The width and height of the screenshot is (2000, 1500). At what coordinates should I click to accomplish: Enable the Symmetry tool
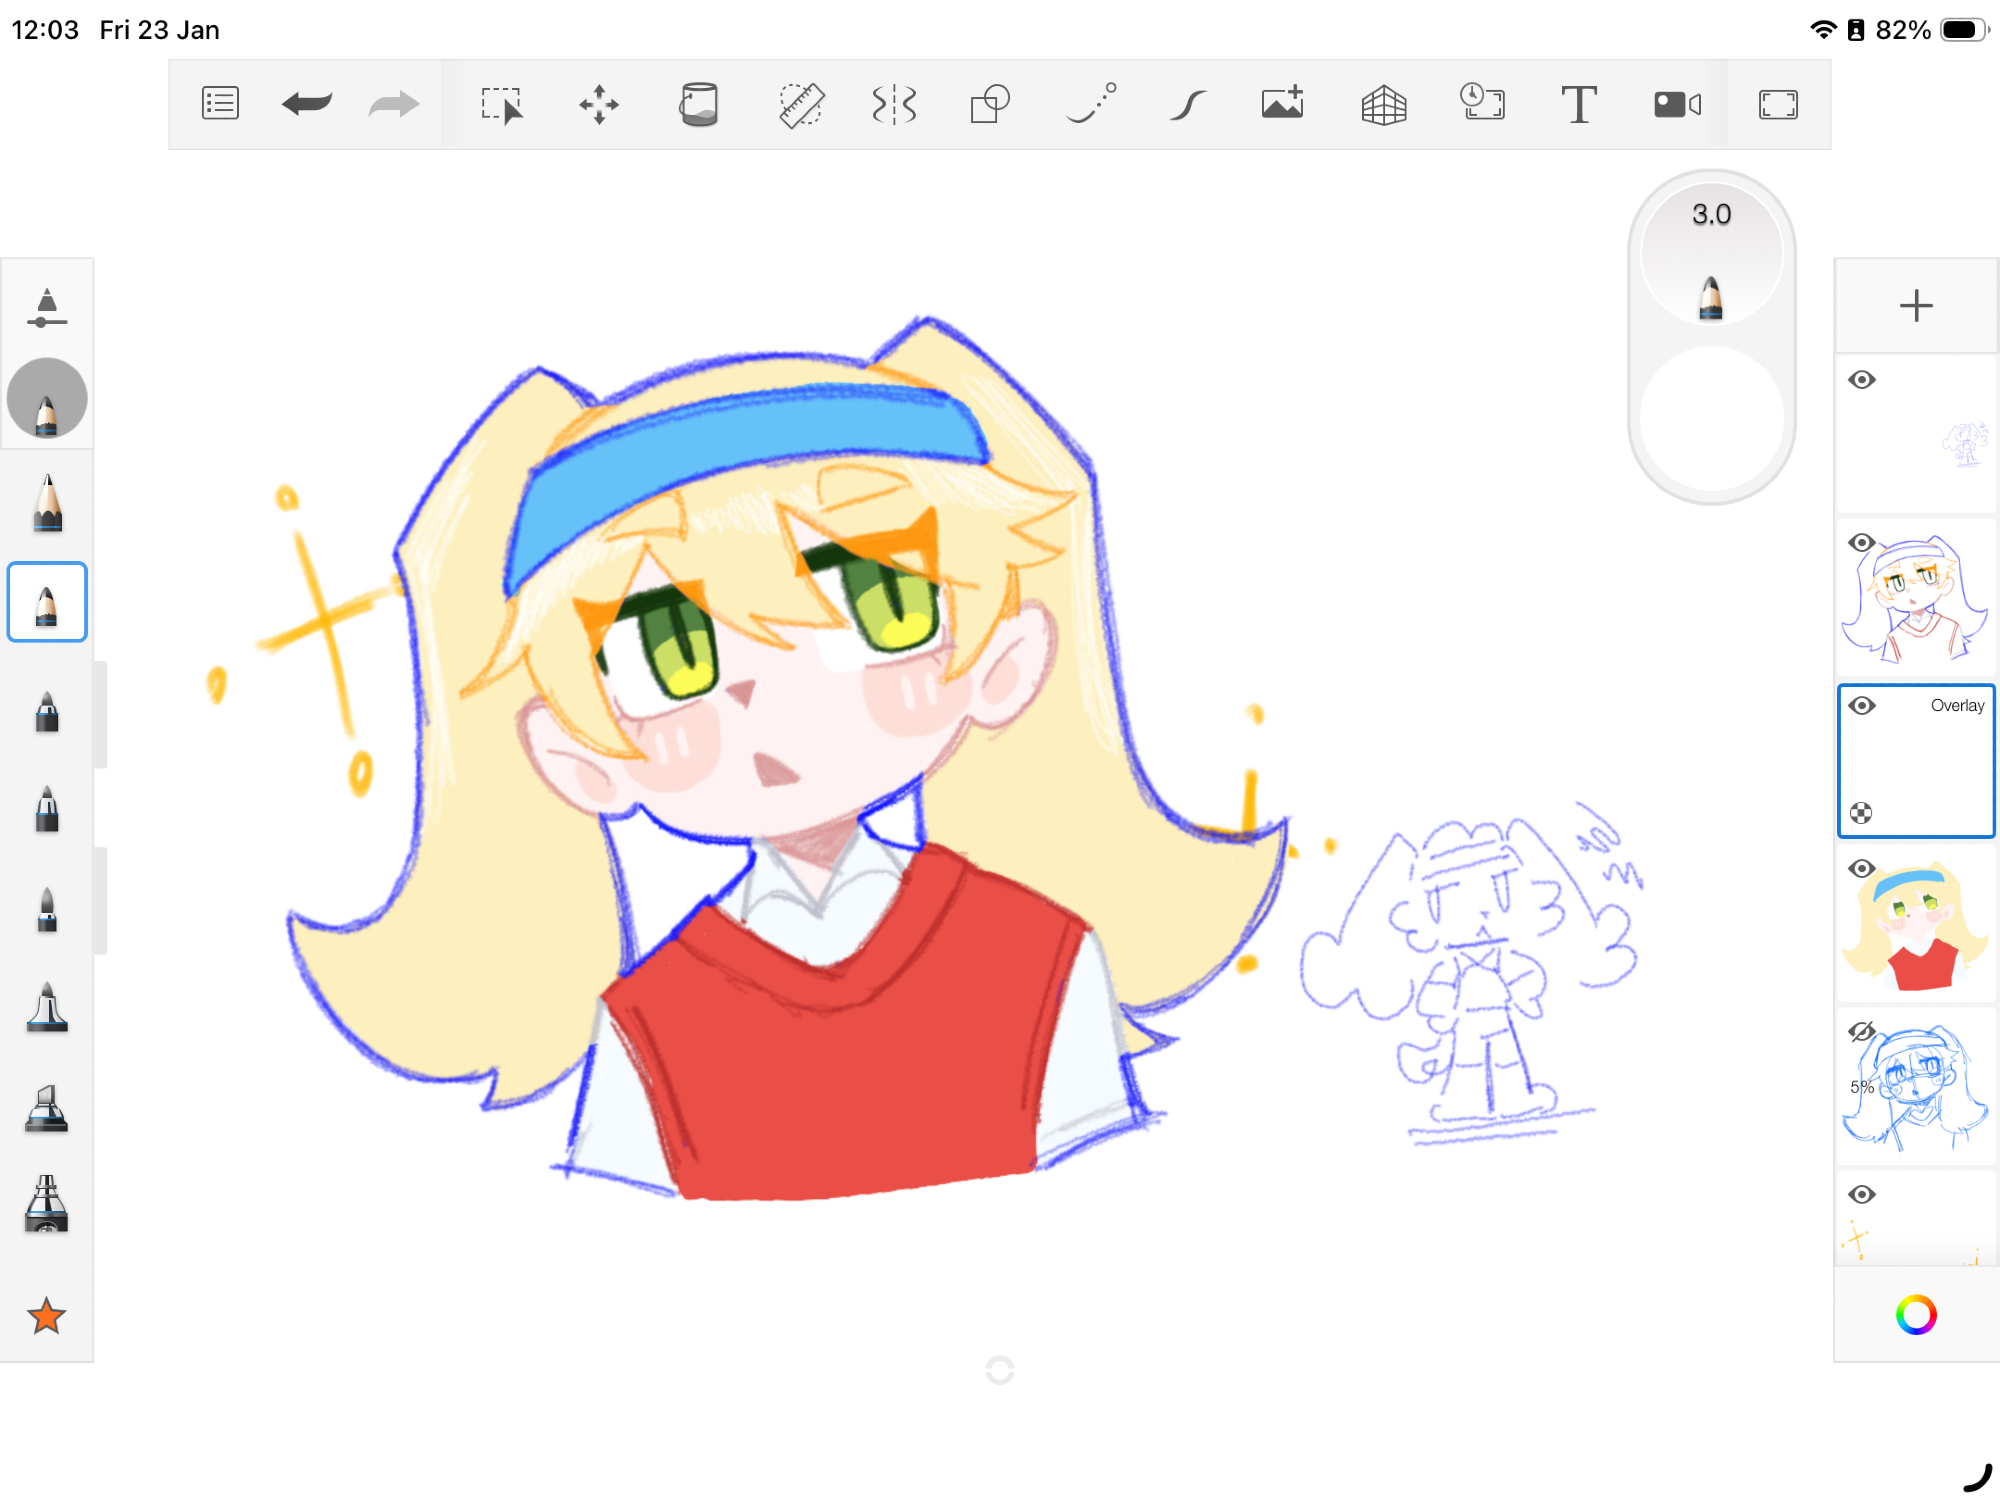coord(894,104)
